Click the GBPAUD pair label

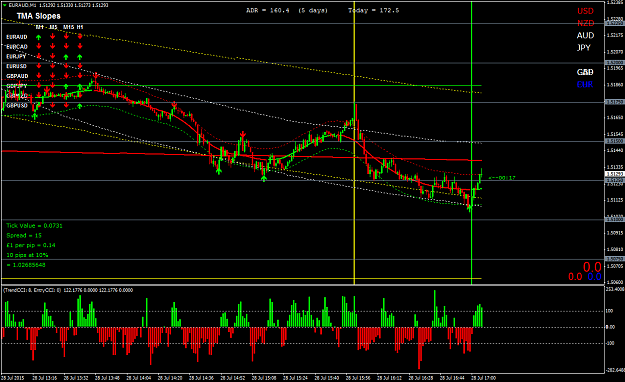[17, 76]
